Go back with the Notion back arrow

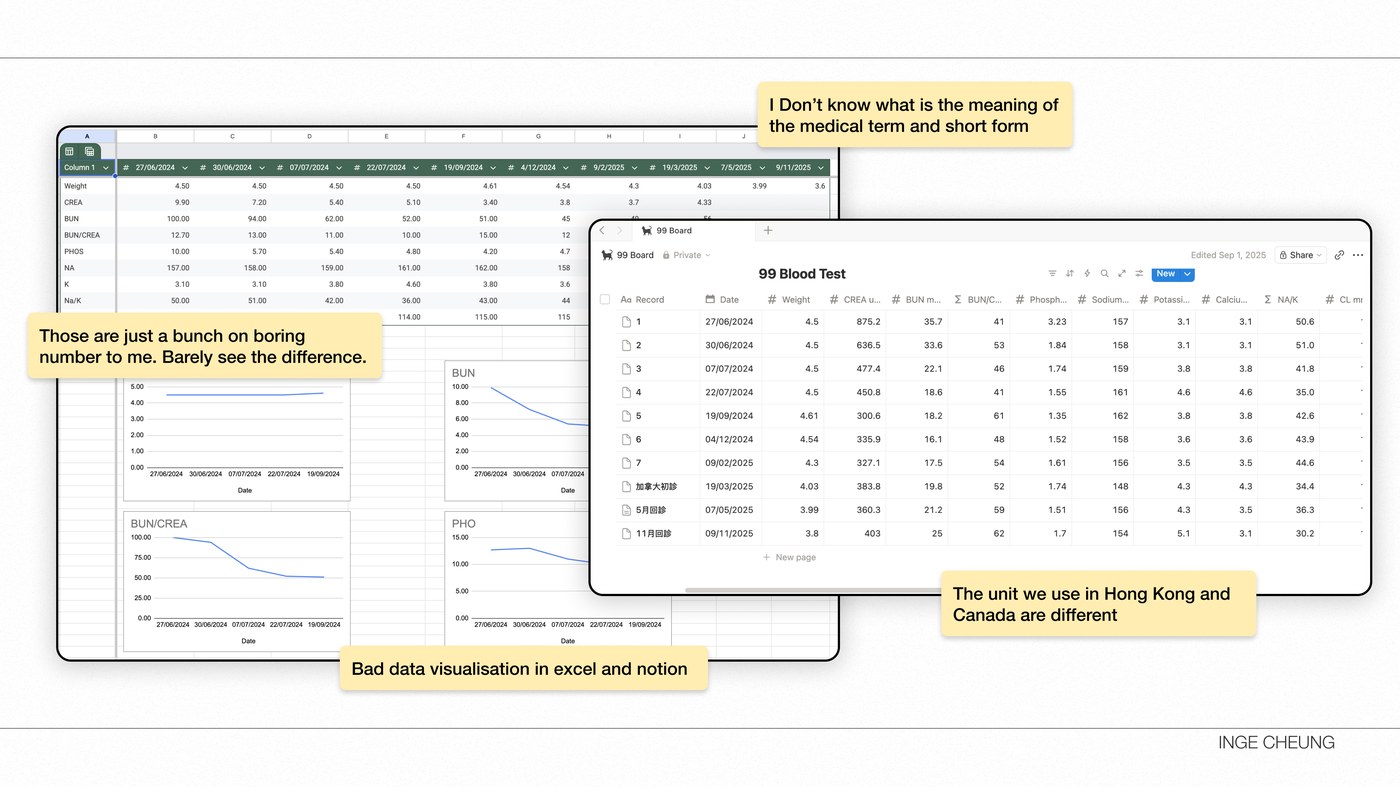click(x=602, y=231)
